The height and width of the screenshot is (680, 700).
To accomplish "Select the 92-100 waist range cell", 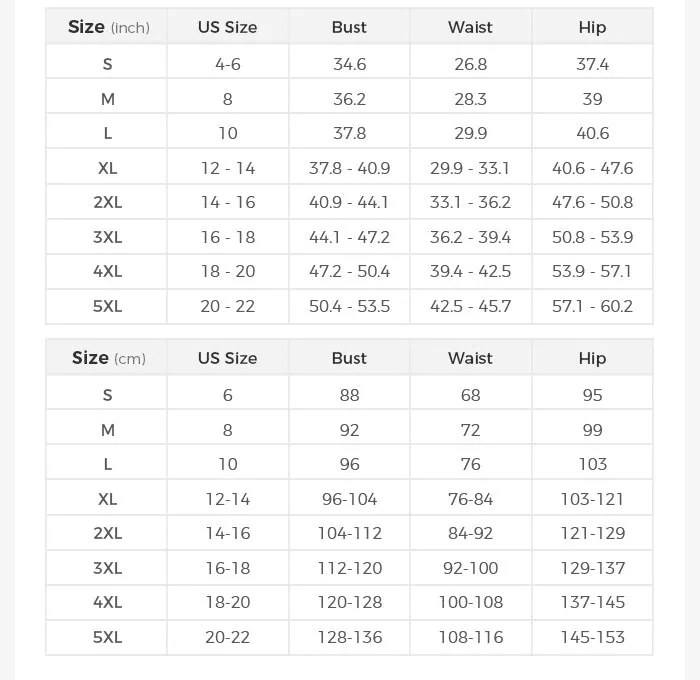I will [470, 568].
